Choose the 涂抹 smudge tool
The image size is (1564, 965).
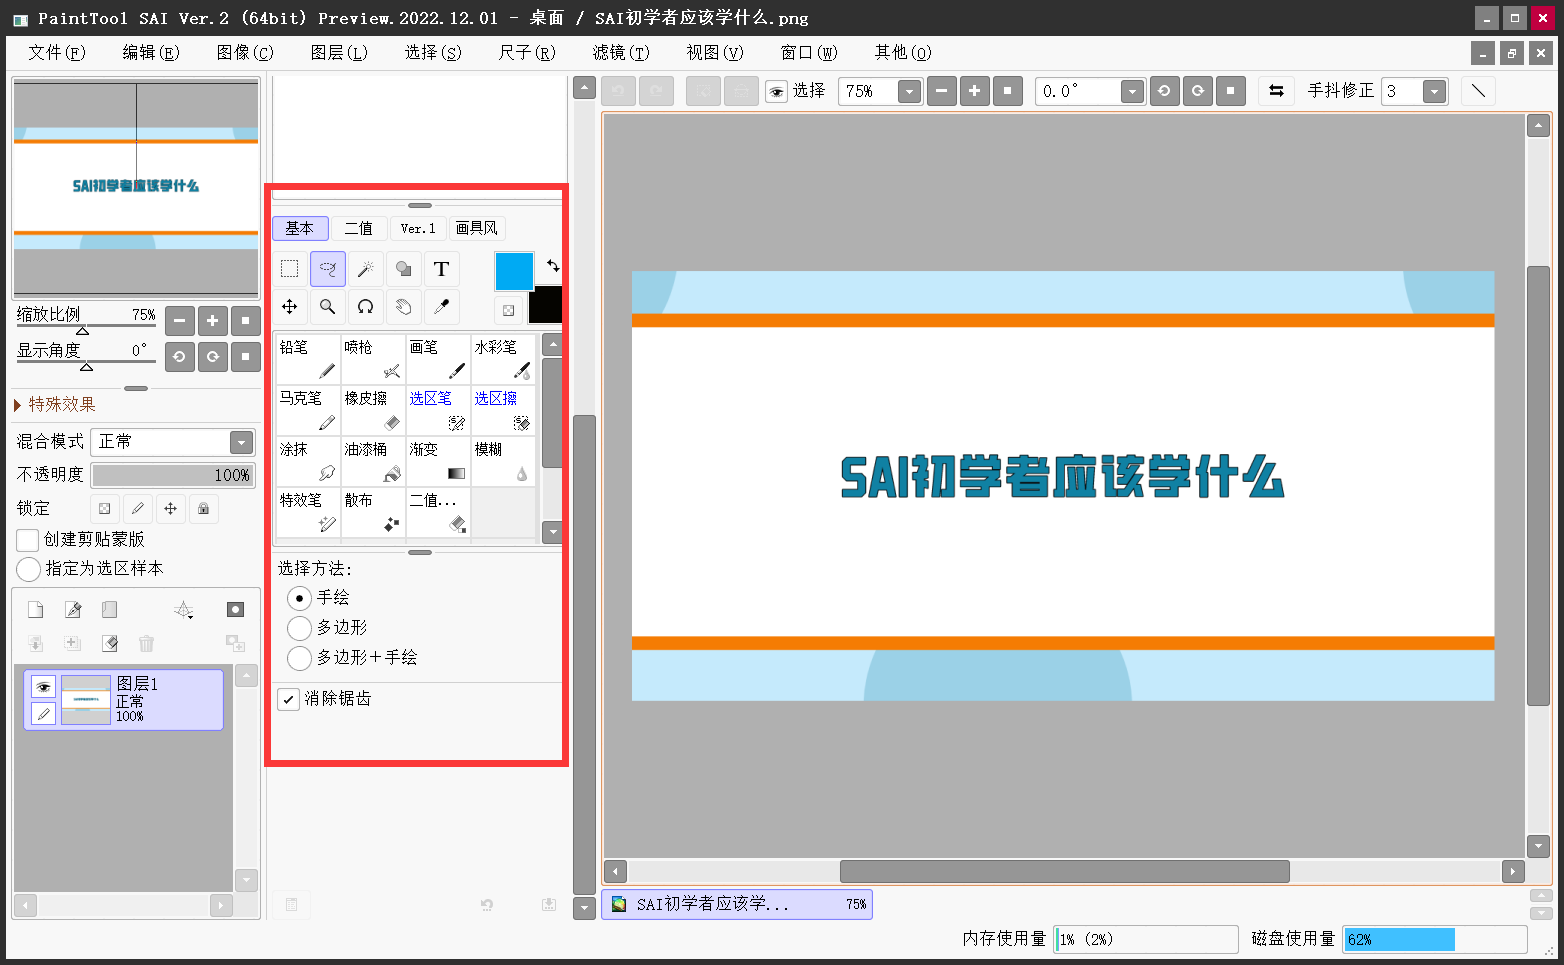point(308,461)
